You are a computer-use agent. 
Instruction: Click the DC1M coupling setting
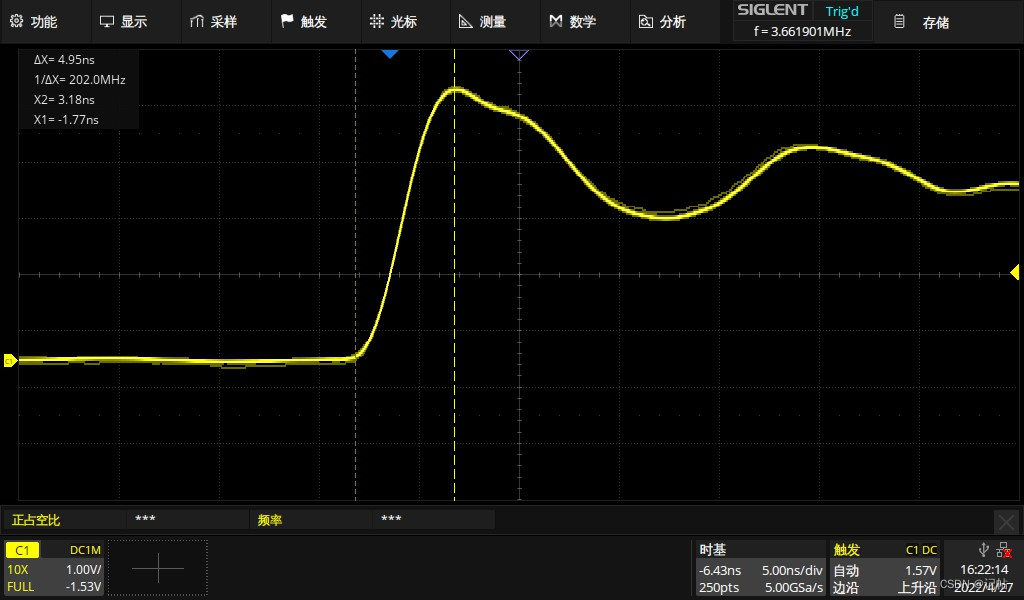coord(86,550)
